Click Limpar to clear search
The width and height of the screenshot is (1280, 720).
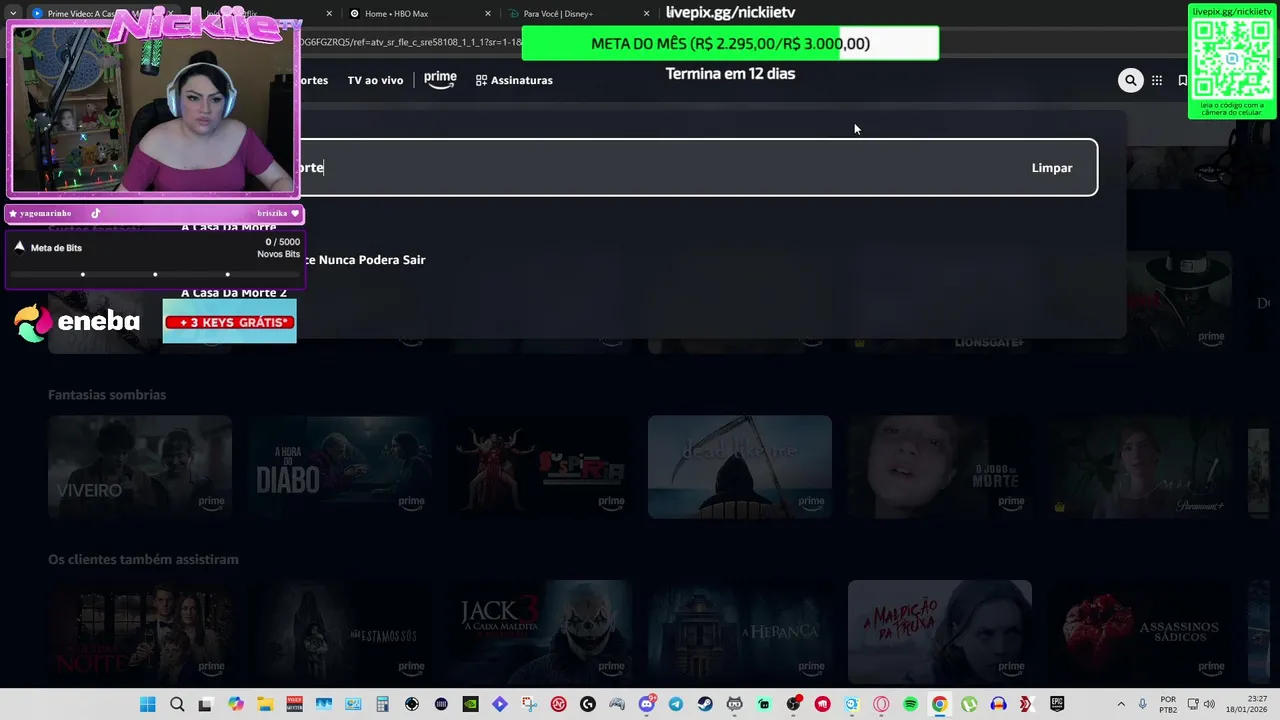(x=1052, y=168)
